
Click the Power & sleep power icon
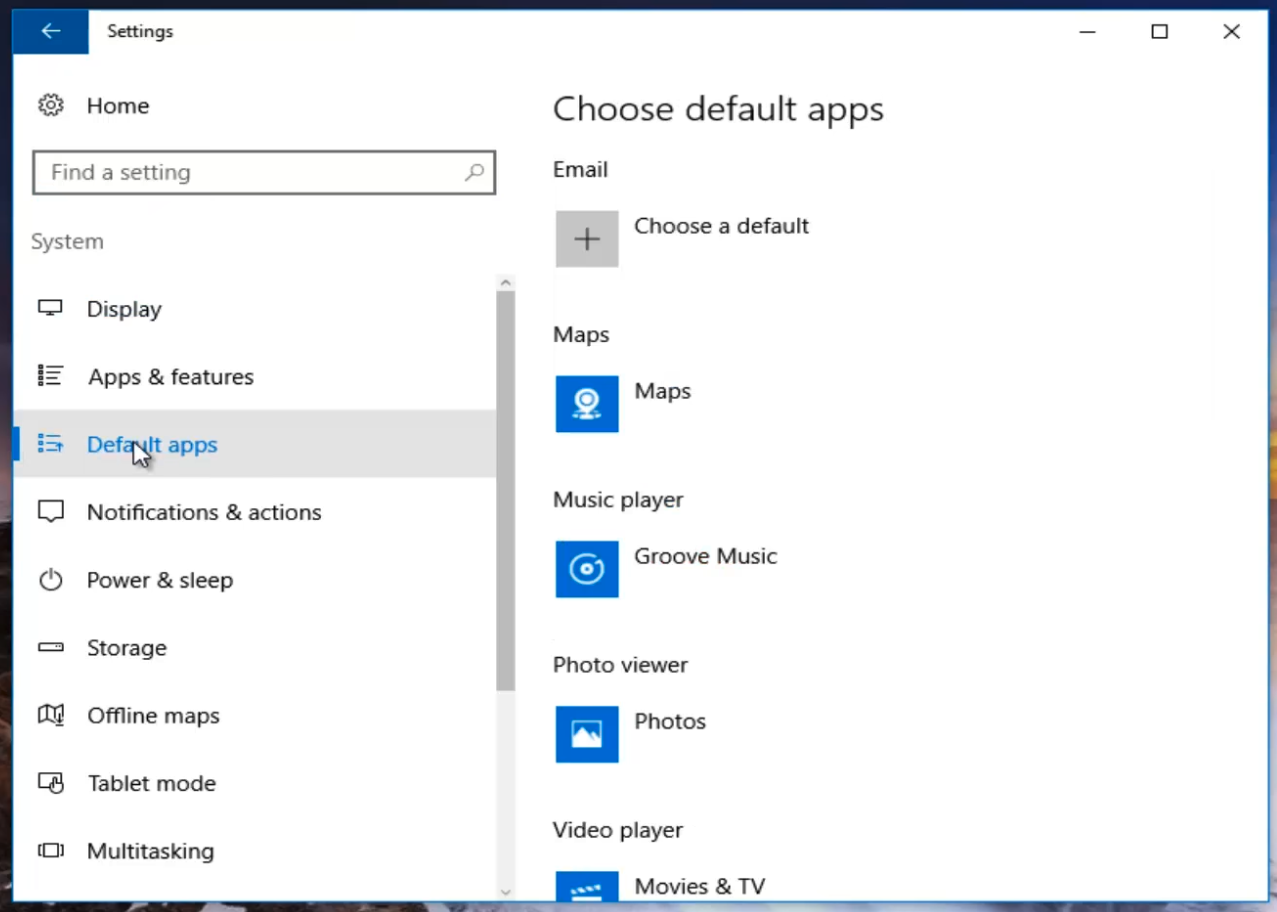point(50,580)
